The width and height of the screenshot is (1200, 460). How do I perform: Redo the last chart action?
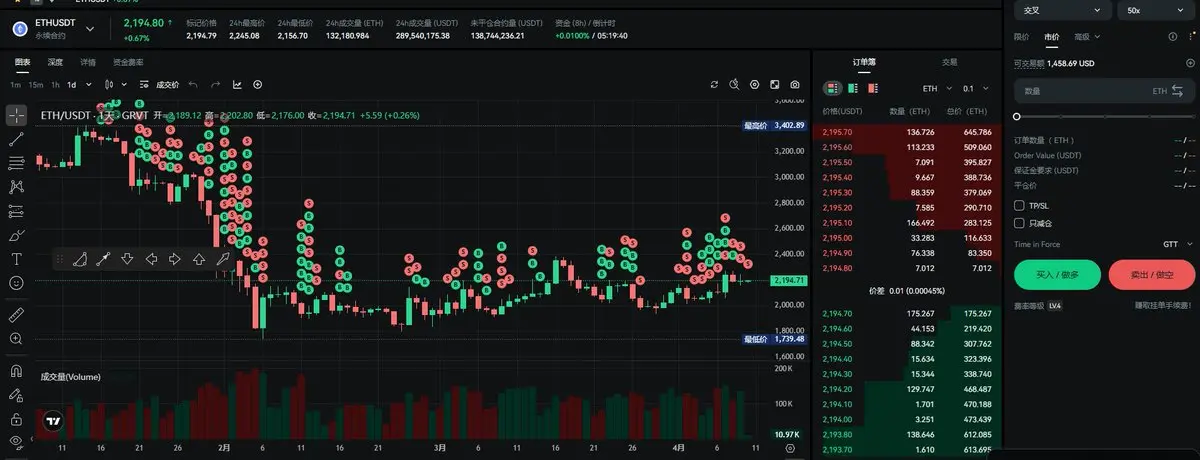pos(214,85)
